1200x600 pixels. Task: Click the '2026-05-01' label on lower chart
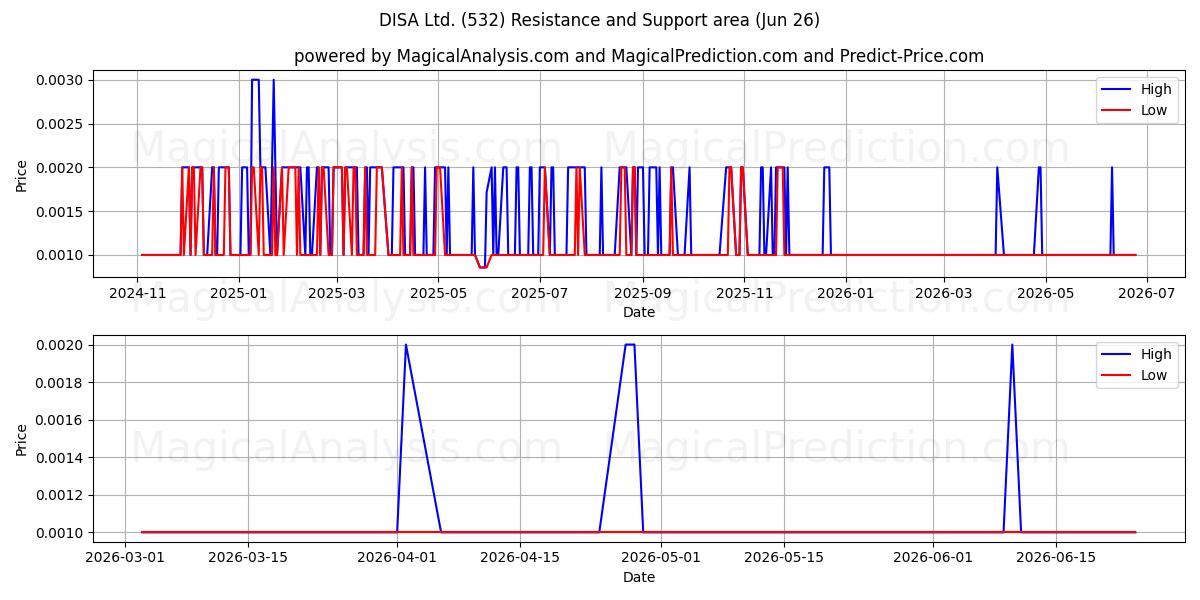pyautogui.click(x=661, y=558)
